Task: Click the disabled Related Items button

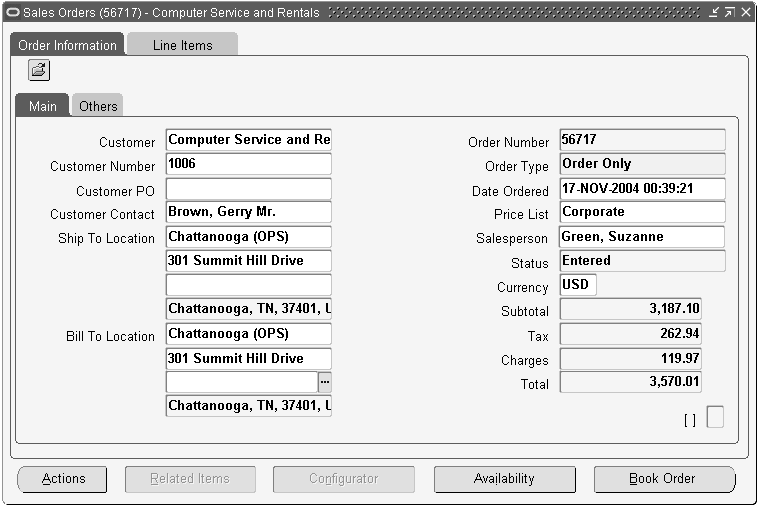Action: point(190,479)
